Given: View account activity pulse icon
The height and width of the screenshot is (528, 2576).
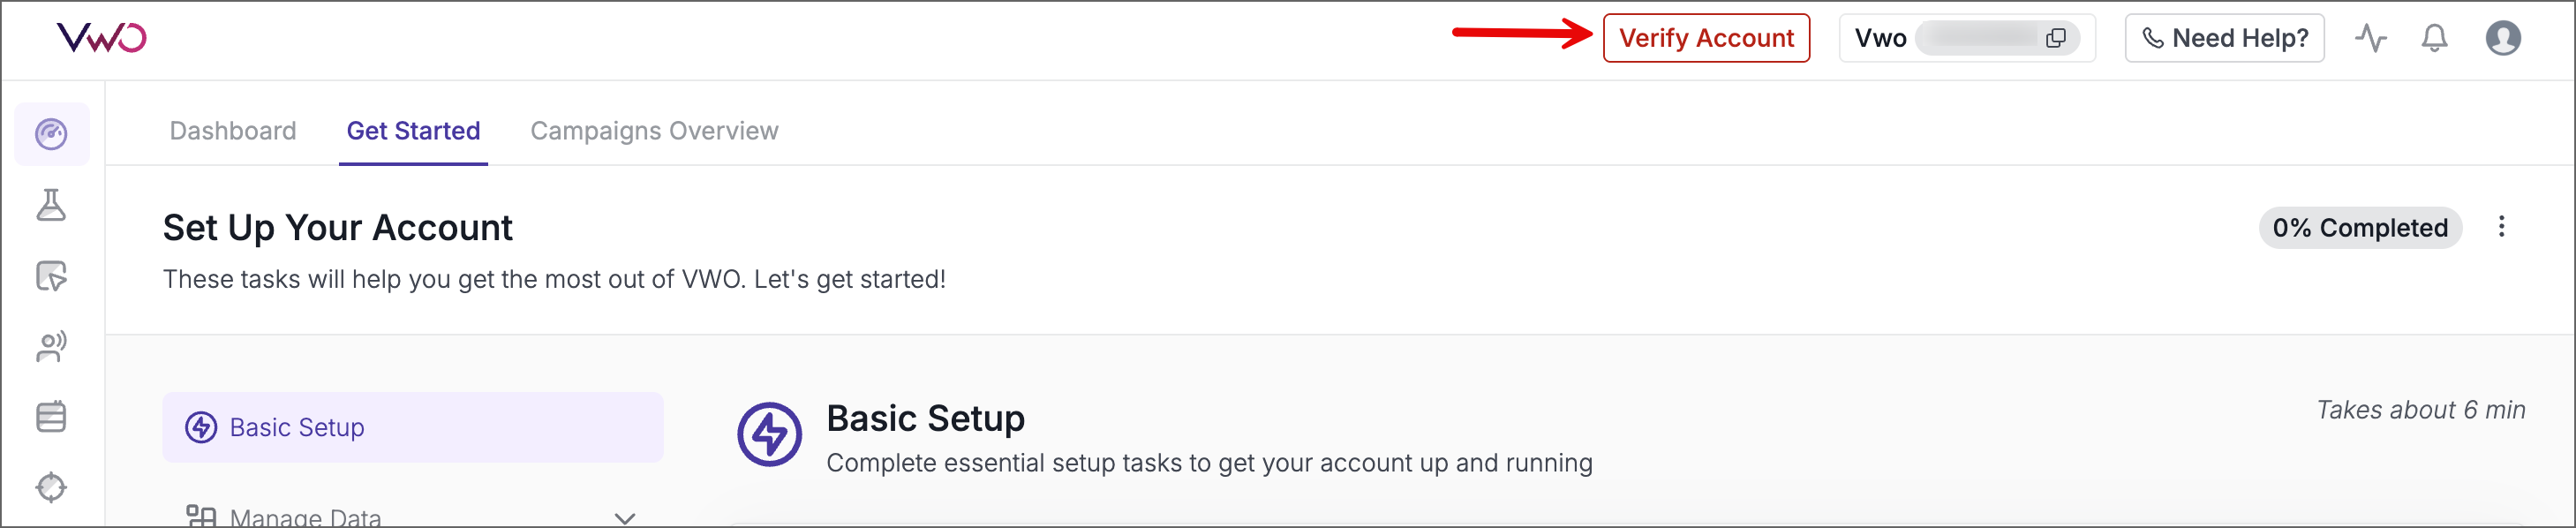Looking at the screenshot, I should point(2372,38).
